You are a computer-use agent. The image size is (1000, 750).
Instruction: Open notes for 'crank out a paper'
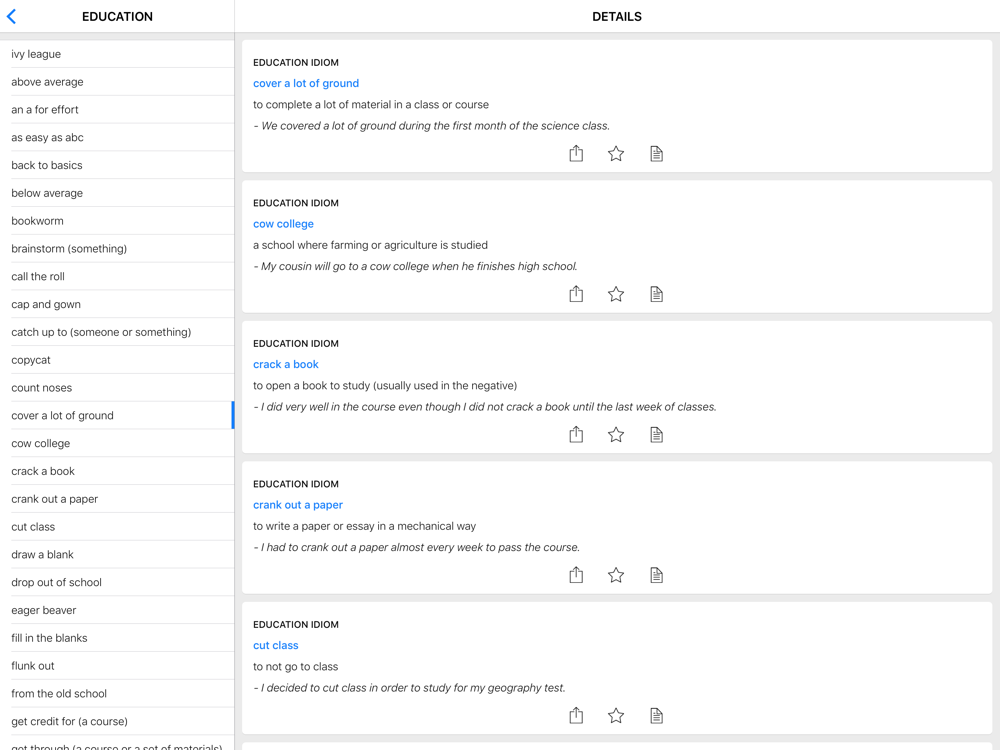[x=656, y=575]
